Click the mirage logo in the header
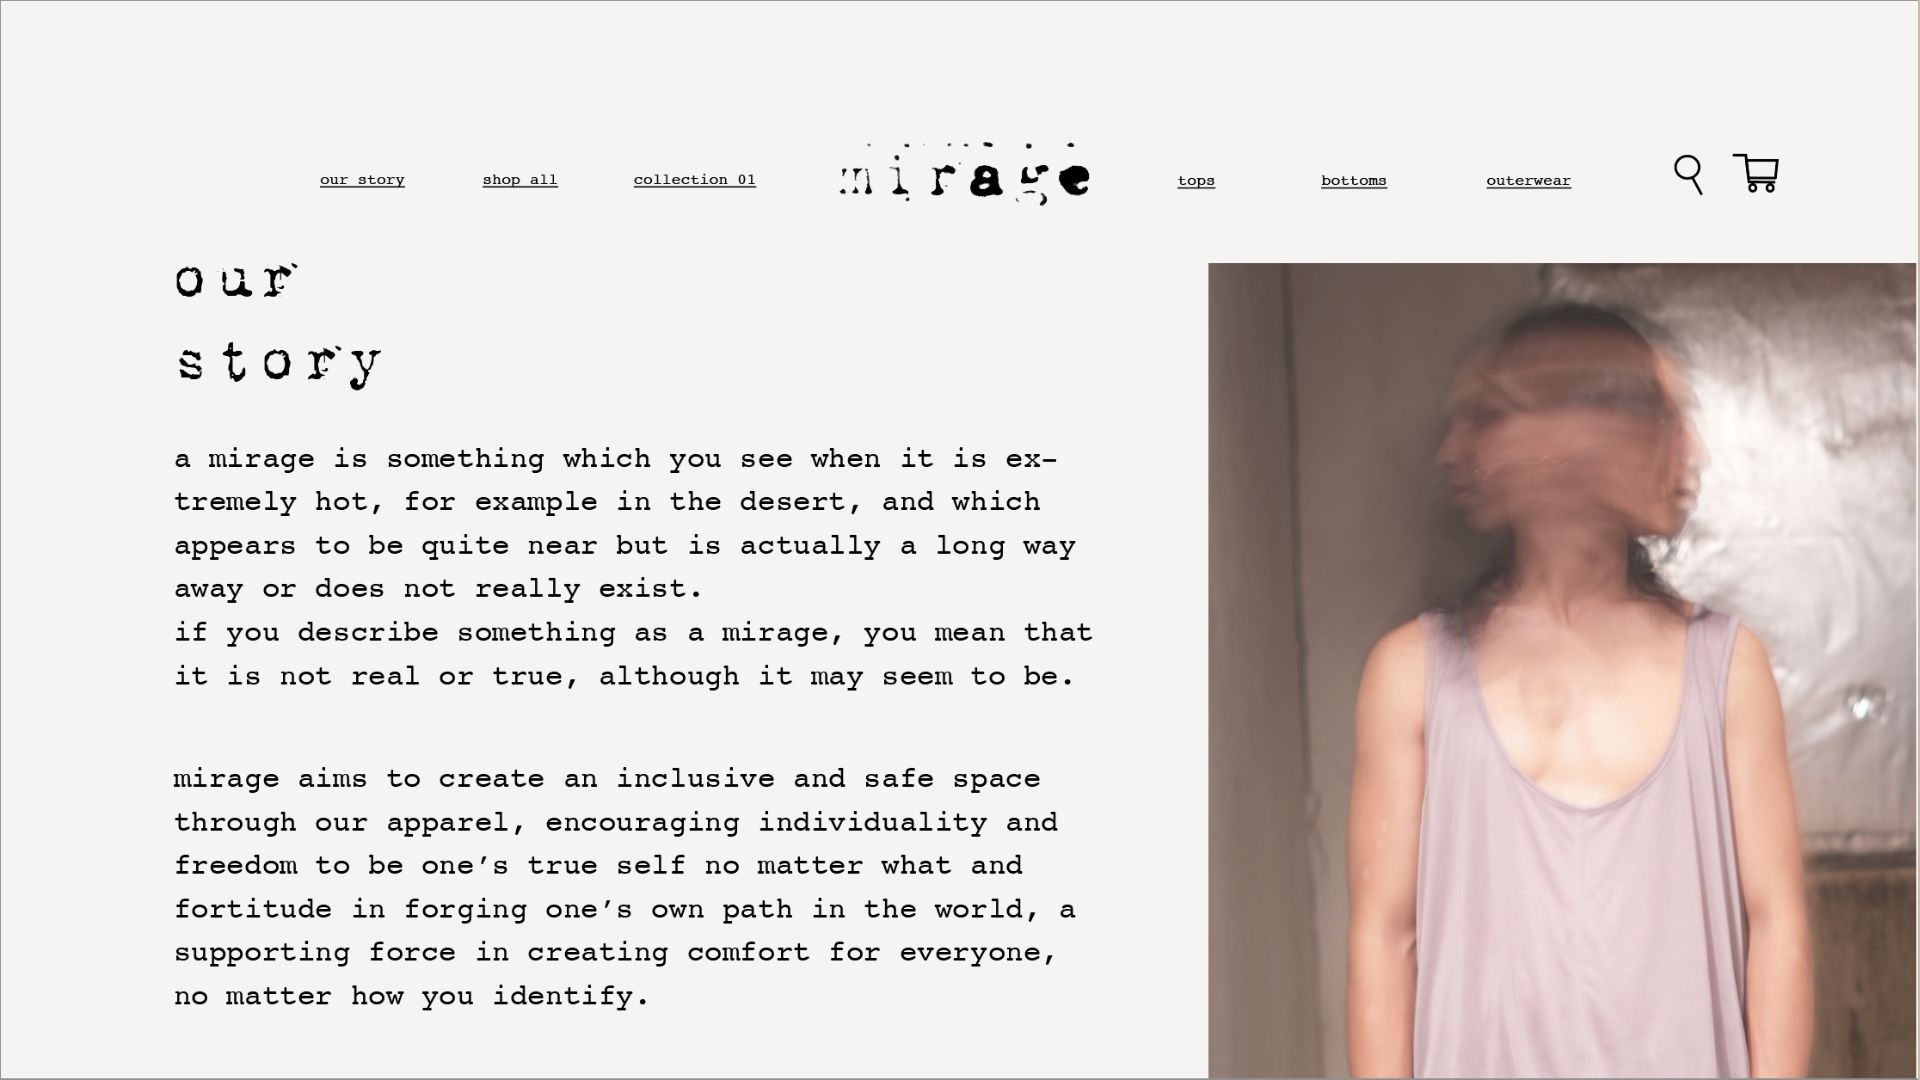This screenshot has height=1080, width=1920. [964, 174]
